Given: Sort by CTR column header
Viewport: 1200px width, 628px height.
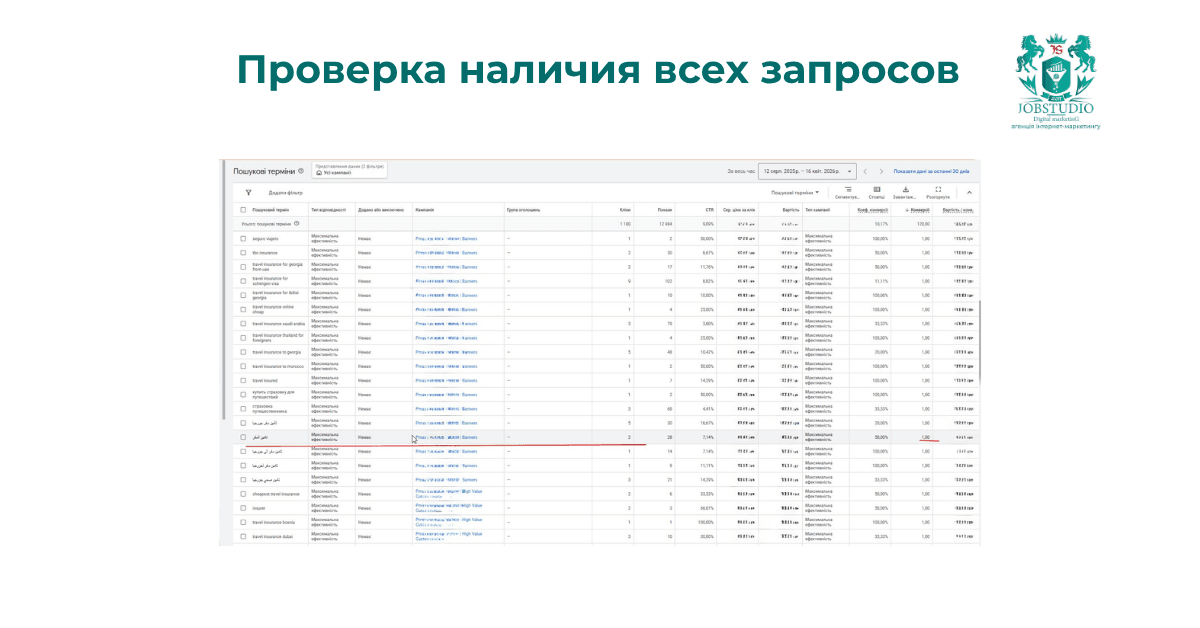Looking at the screenshot, I should [709, 210].
